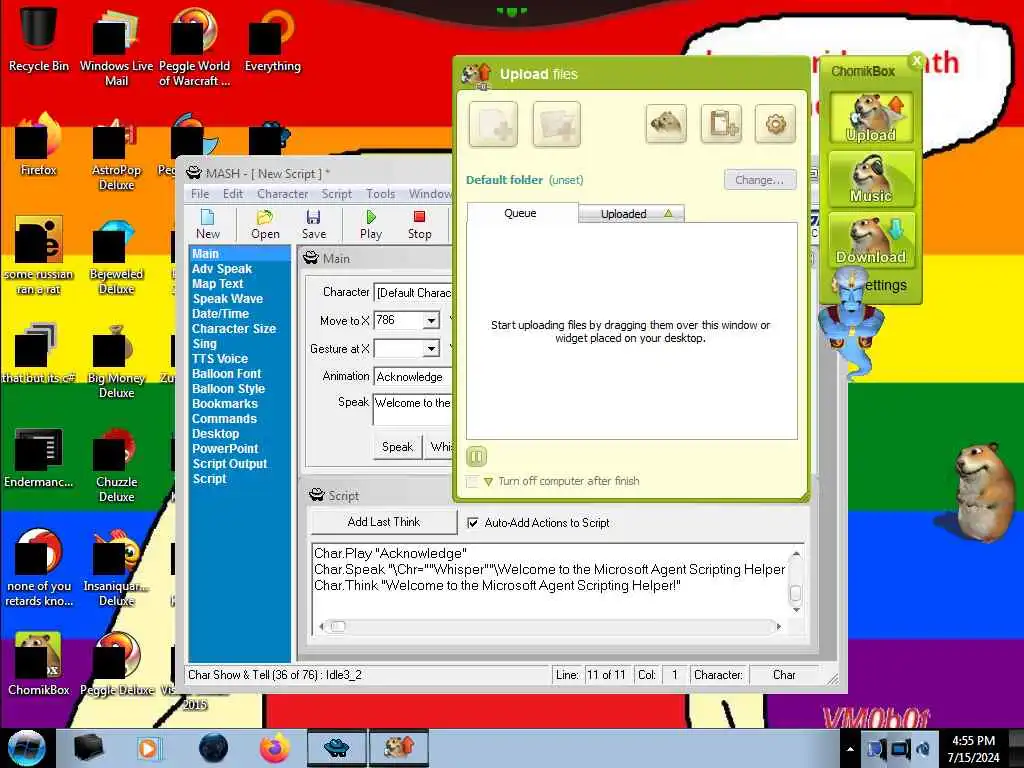The image size is (1024, 768).
Task: Click the Add Last Think button
Action: tap(383, 522)
